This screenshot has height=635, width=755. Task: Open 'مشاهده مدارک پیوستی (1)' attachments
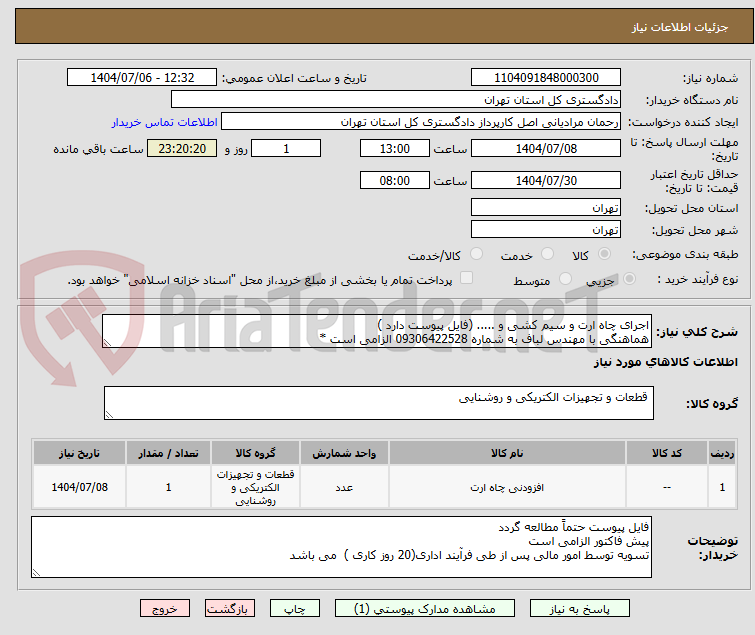click(x=425, y=609)
